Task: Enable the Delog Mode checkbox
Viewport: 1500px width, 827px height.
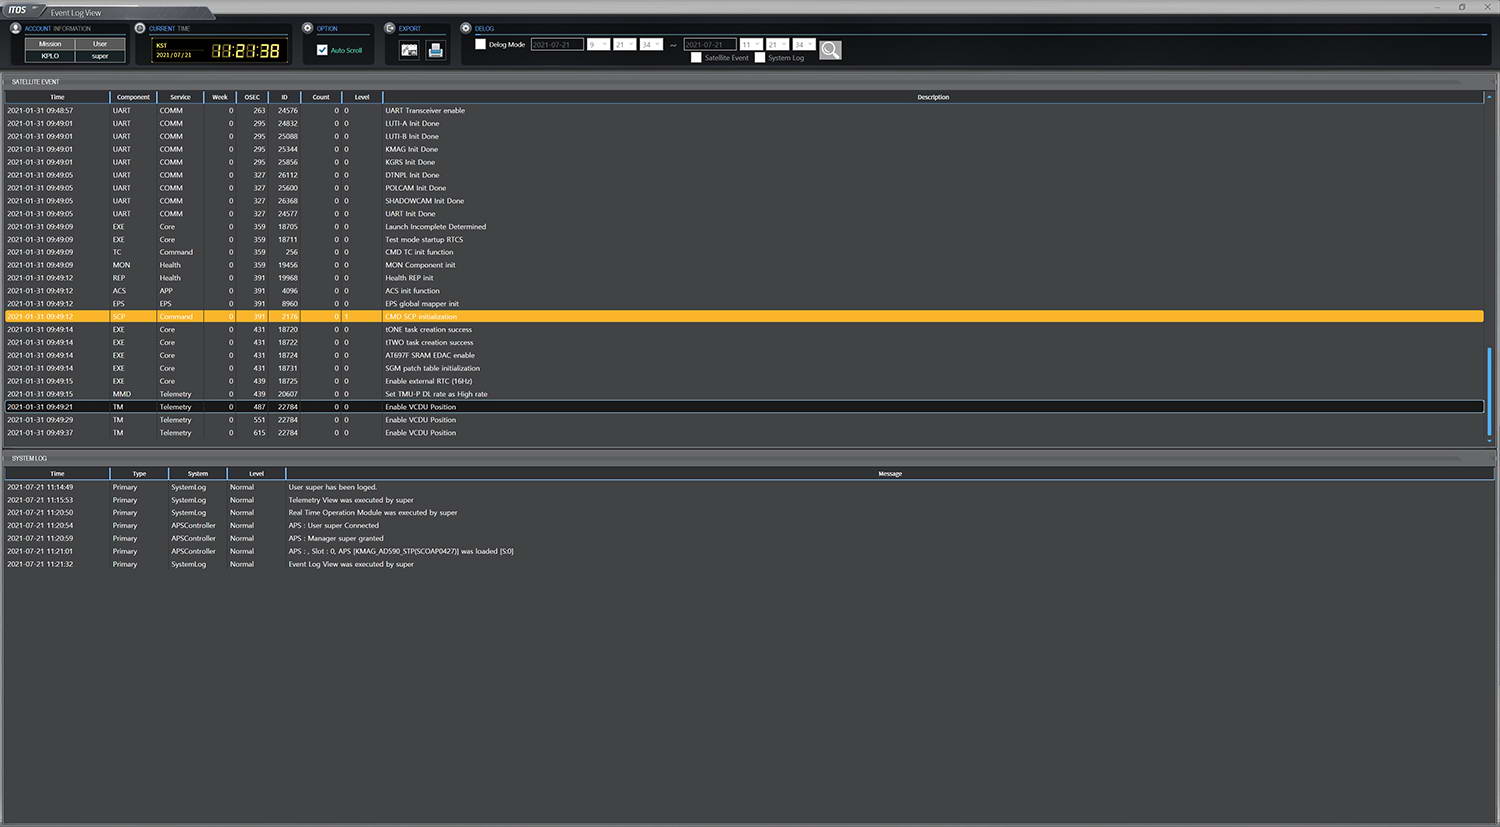Action: (481, 45)
